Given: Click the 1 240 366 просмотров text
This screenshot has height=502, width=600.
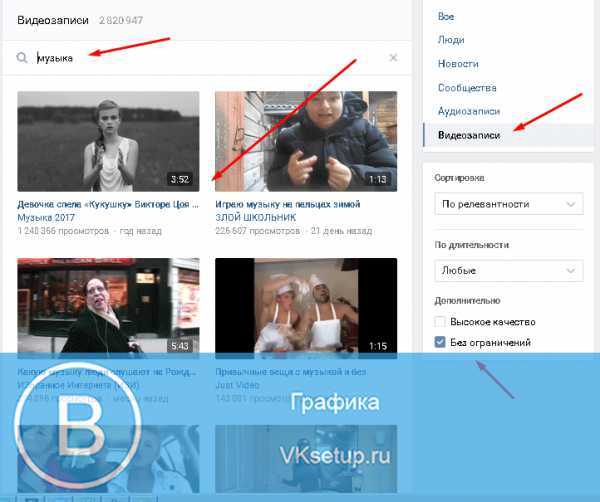Looking at the screenshot, I should (x=63, y=231).
